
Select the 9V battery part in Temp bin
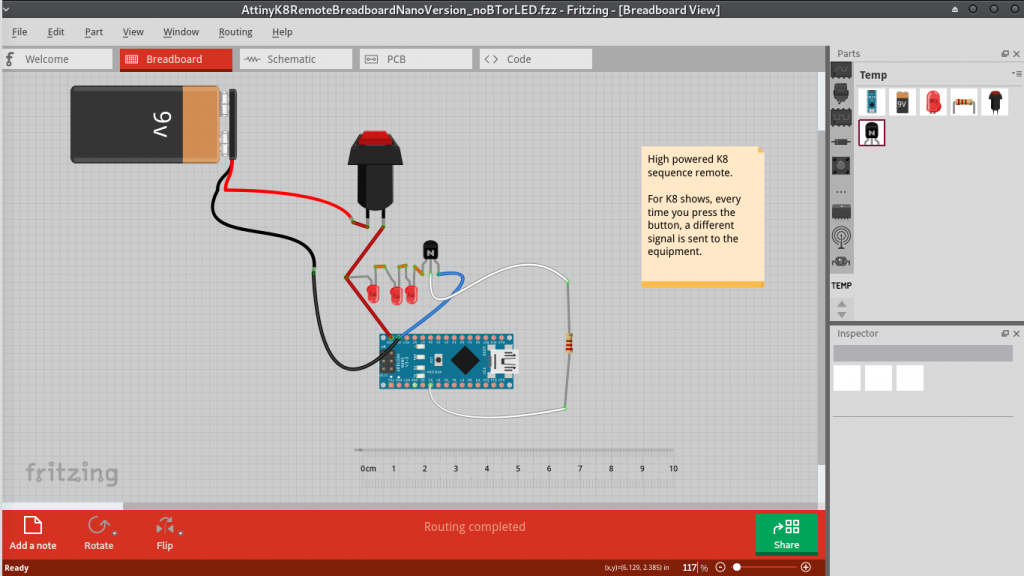(902, 102)
